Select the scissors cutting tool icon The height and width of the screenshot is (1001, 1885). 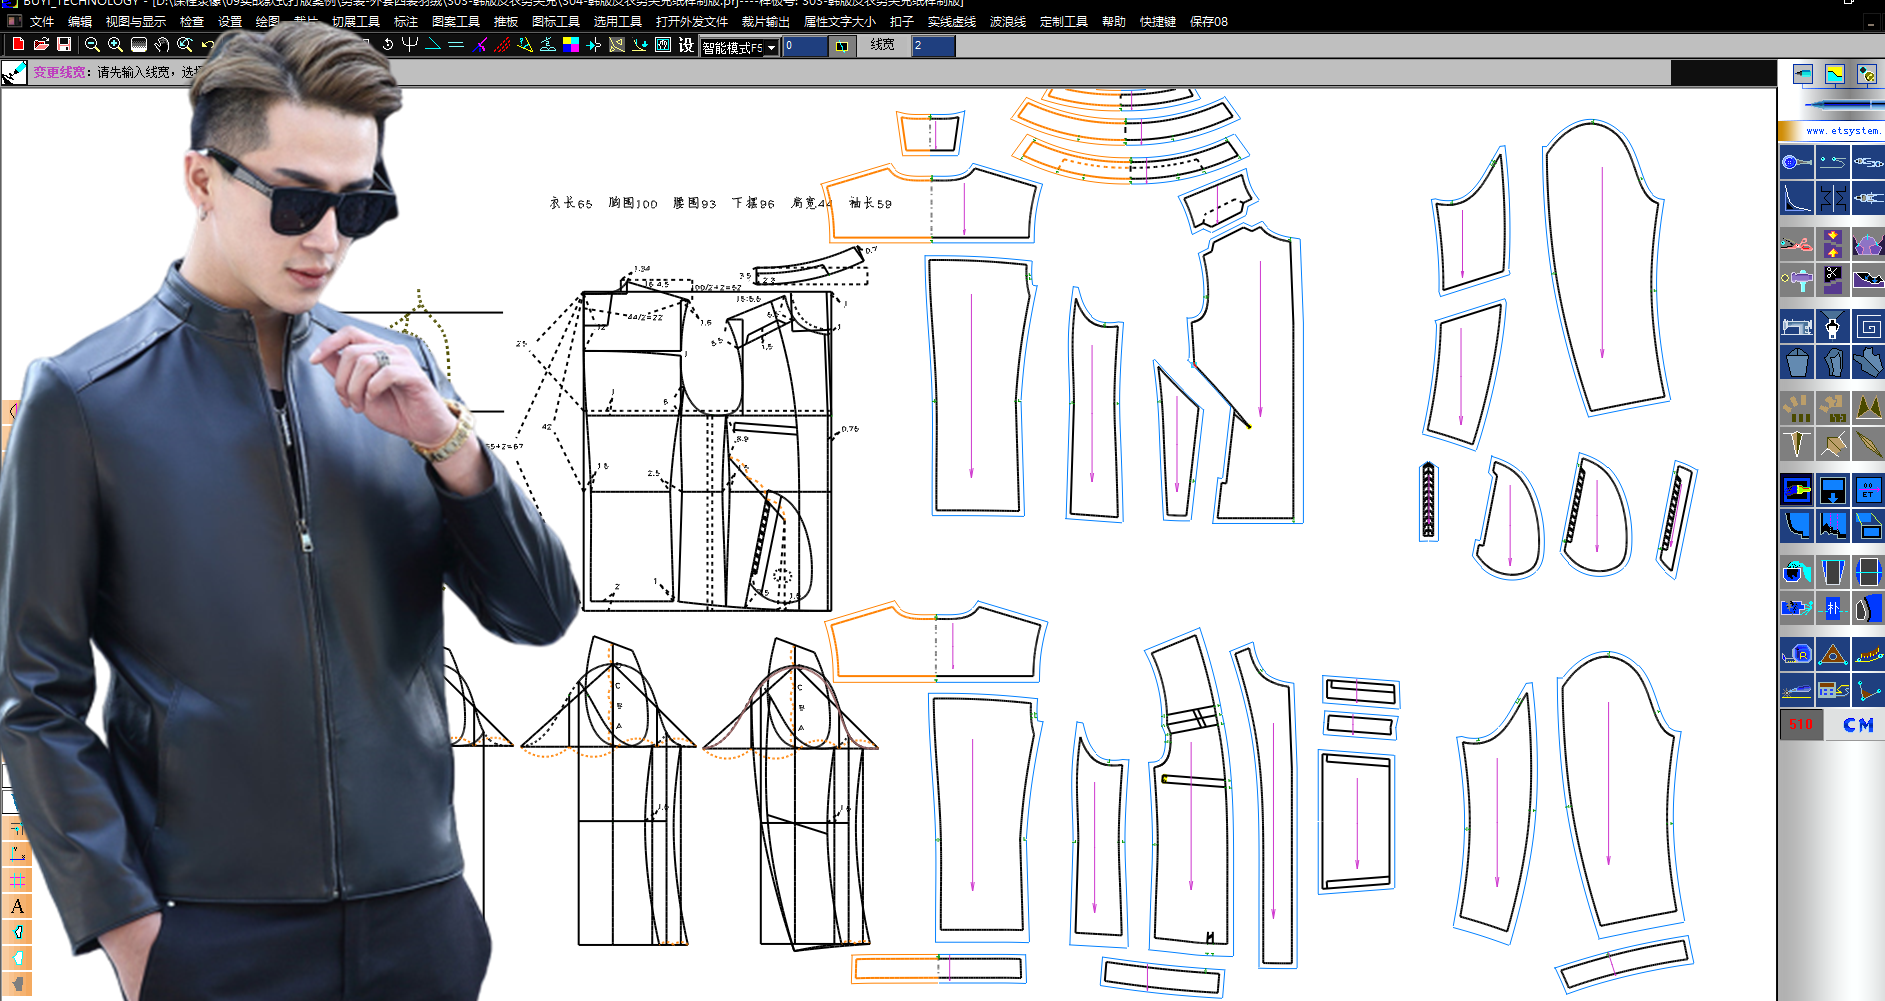[1796, 243]
